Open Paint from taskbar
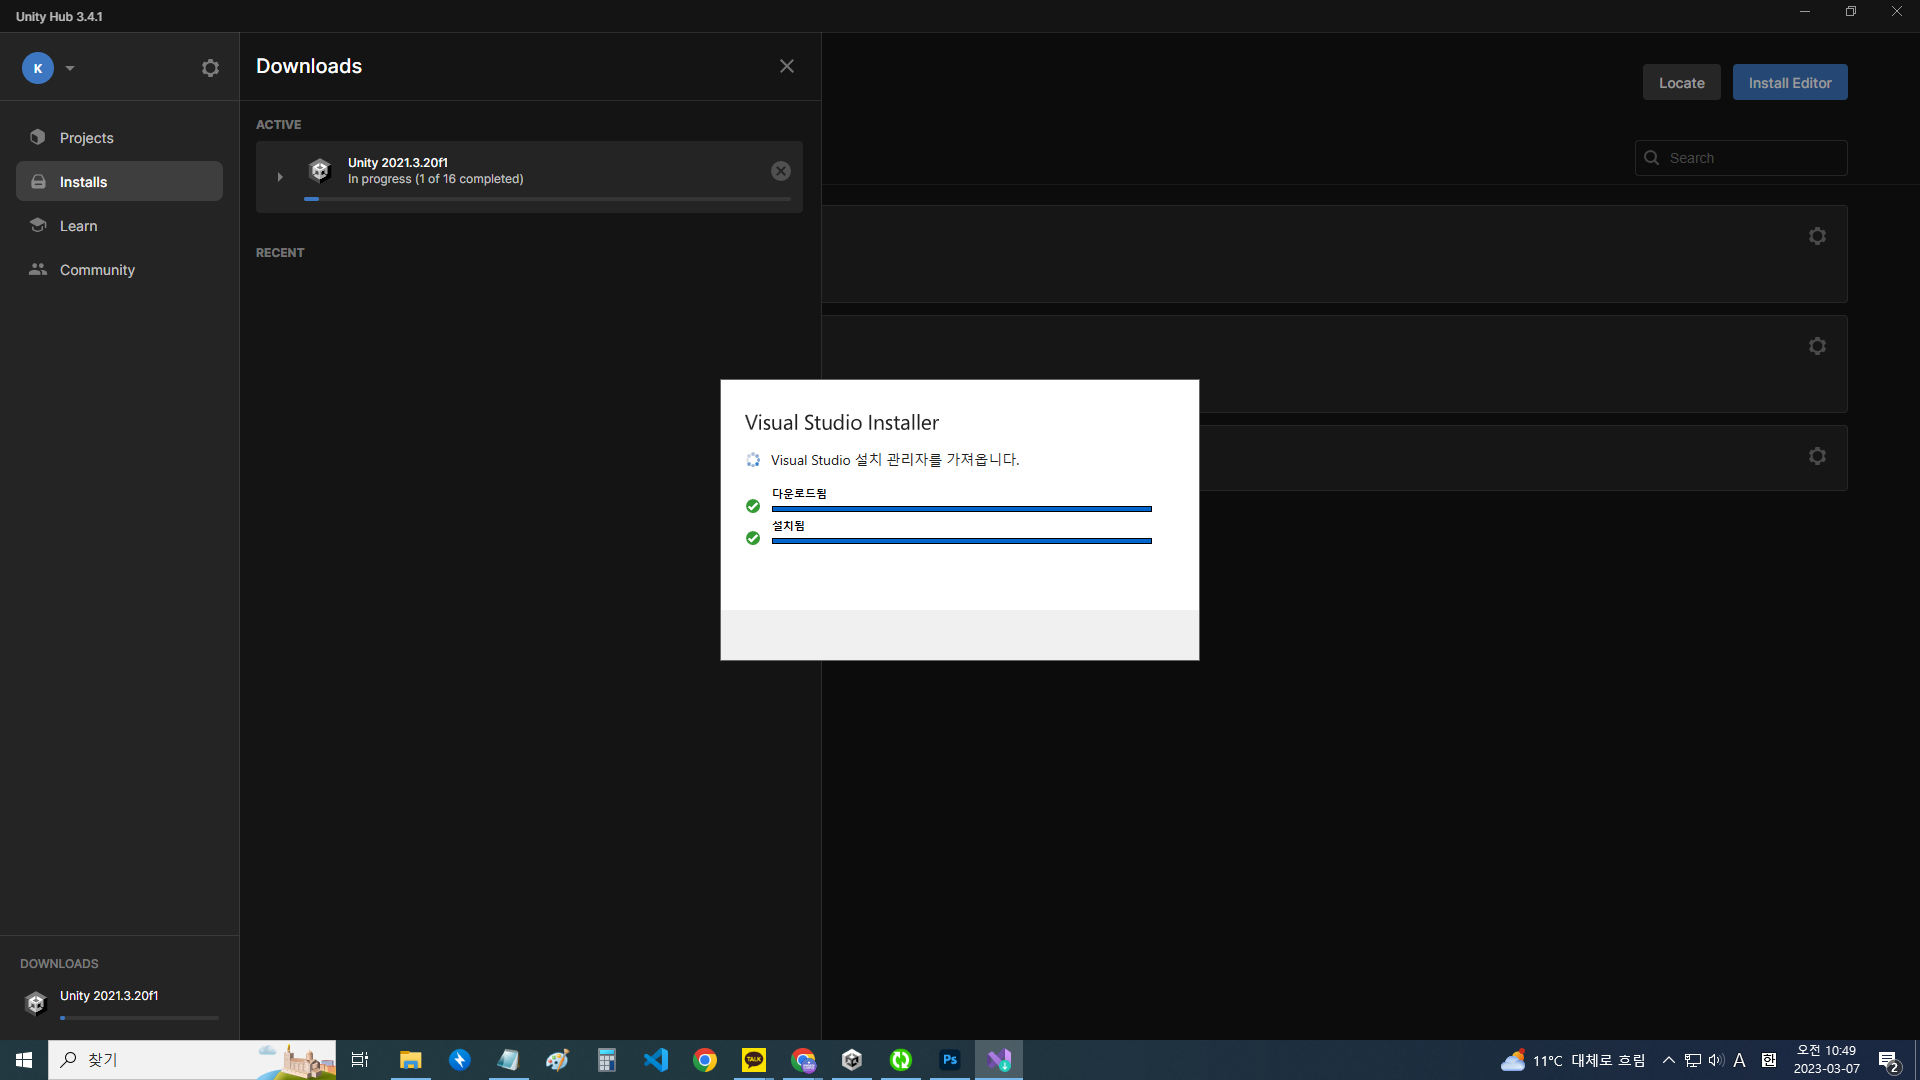 click(557, 1060)
